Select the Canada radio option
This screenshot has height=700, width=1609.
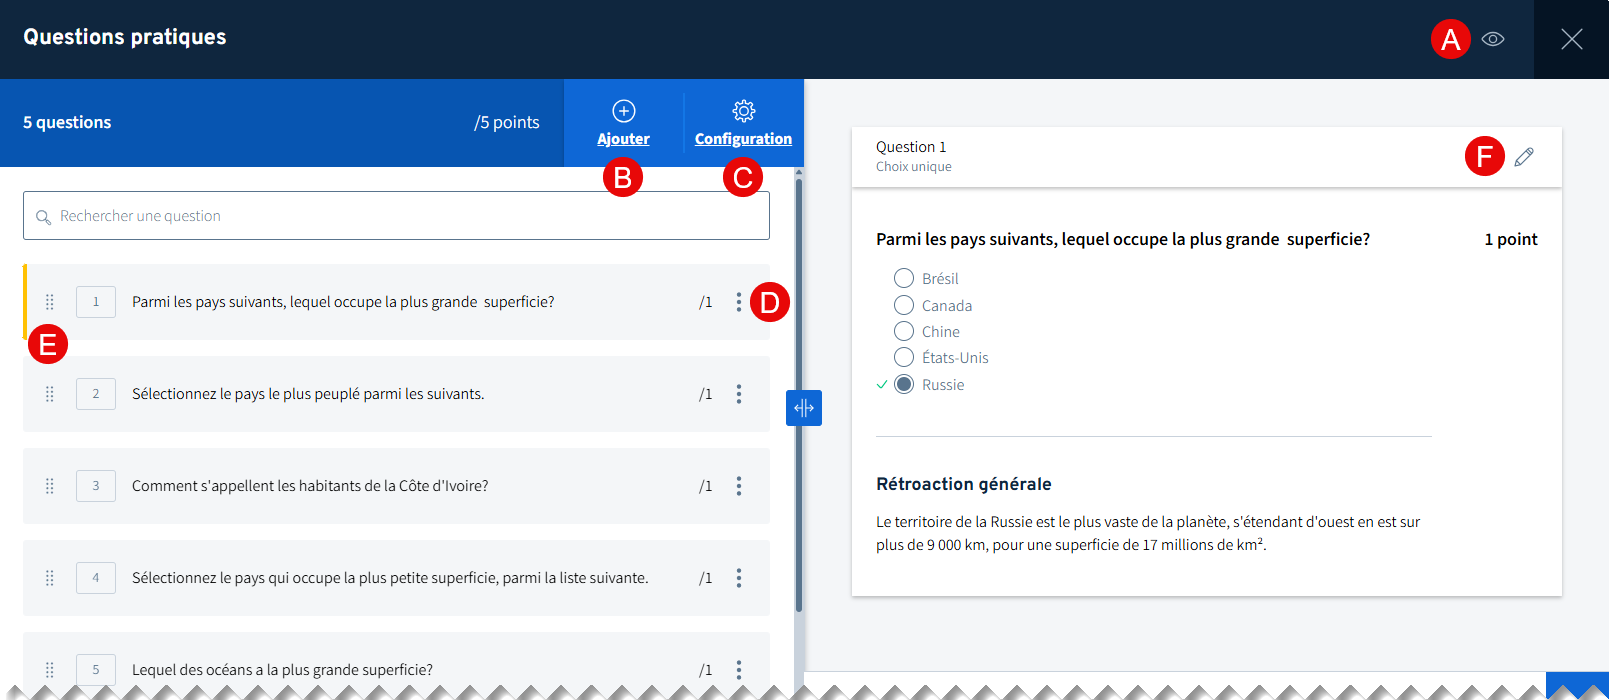tap(904, 305)
